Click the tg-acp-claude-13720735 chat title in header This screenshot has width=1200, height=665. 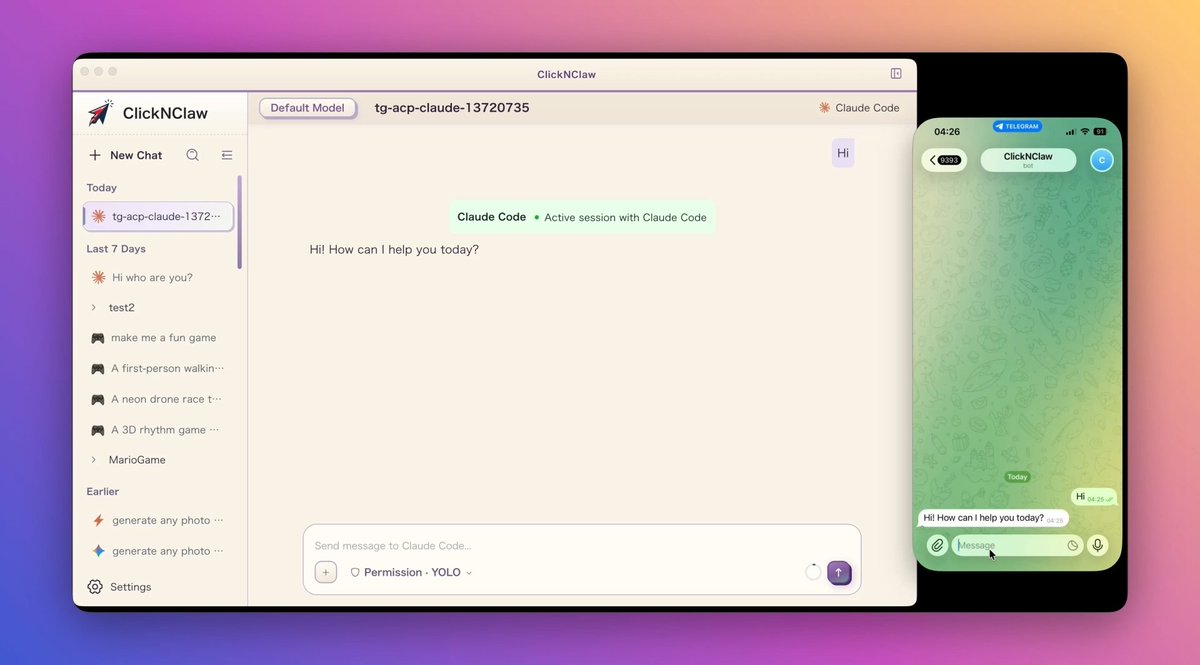452,108
